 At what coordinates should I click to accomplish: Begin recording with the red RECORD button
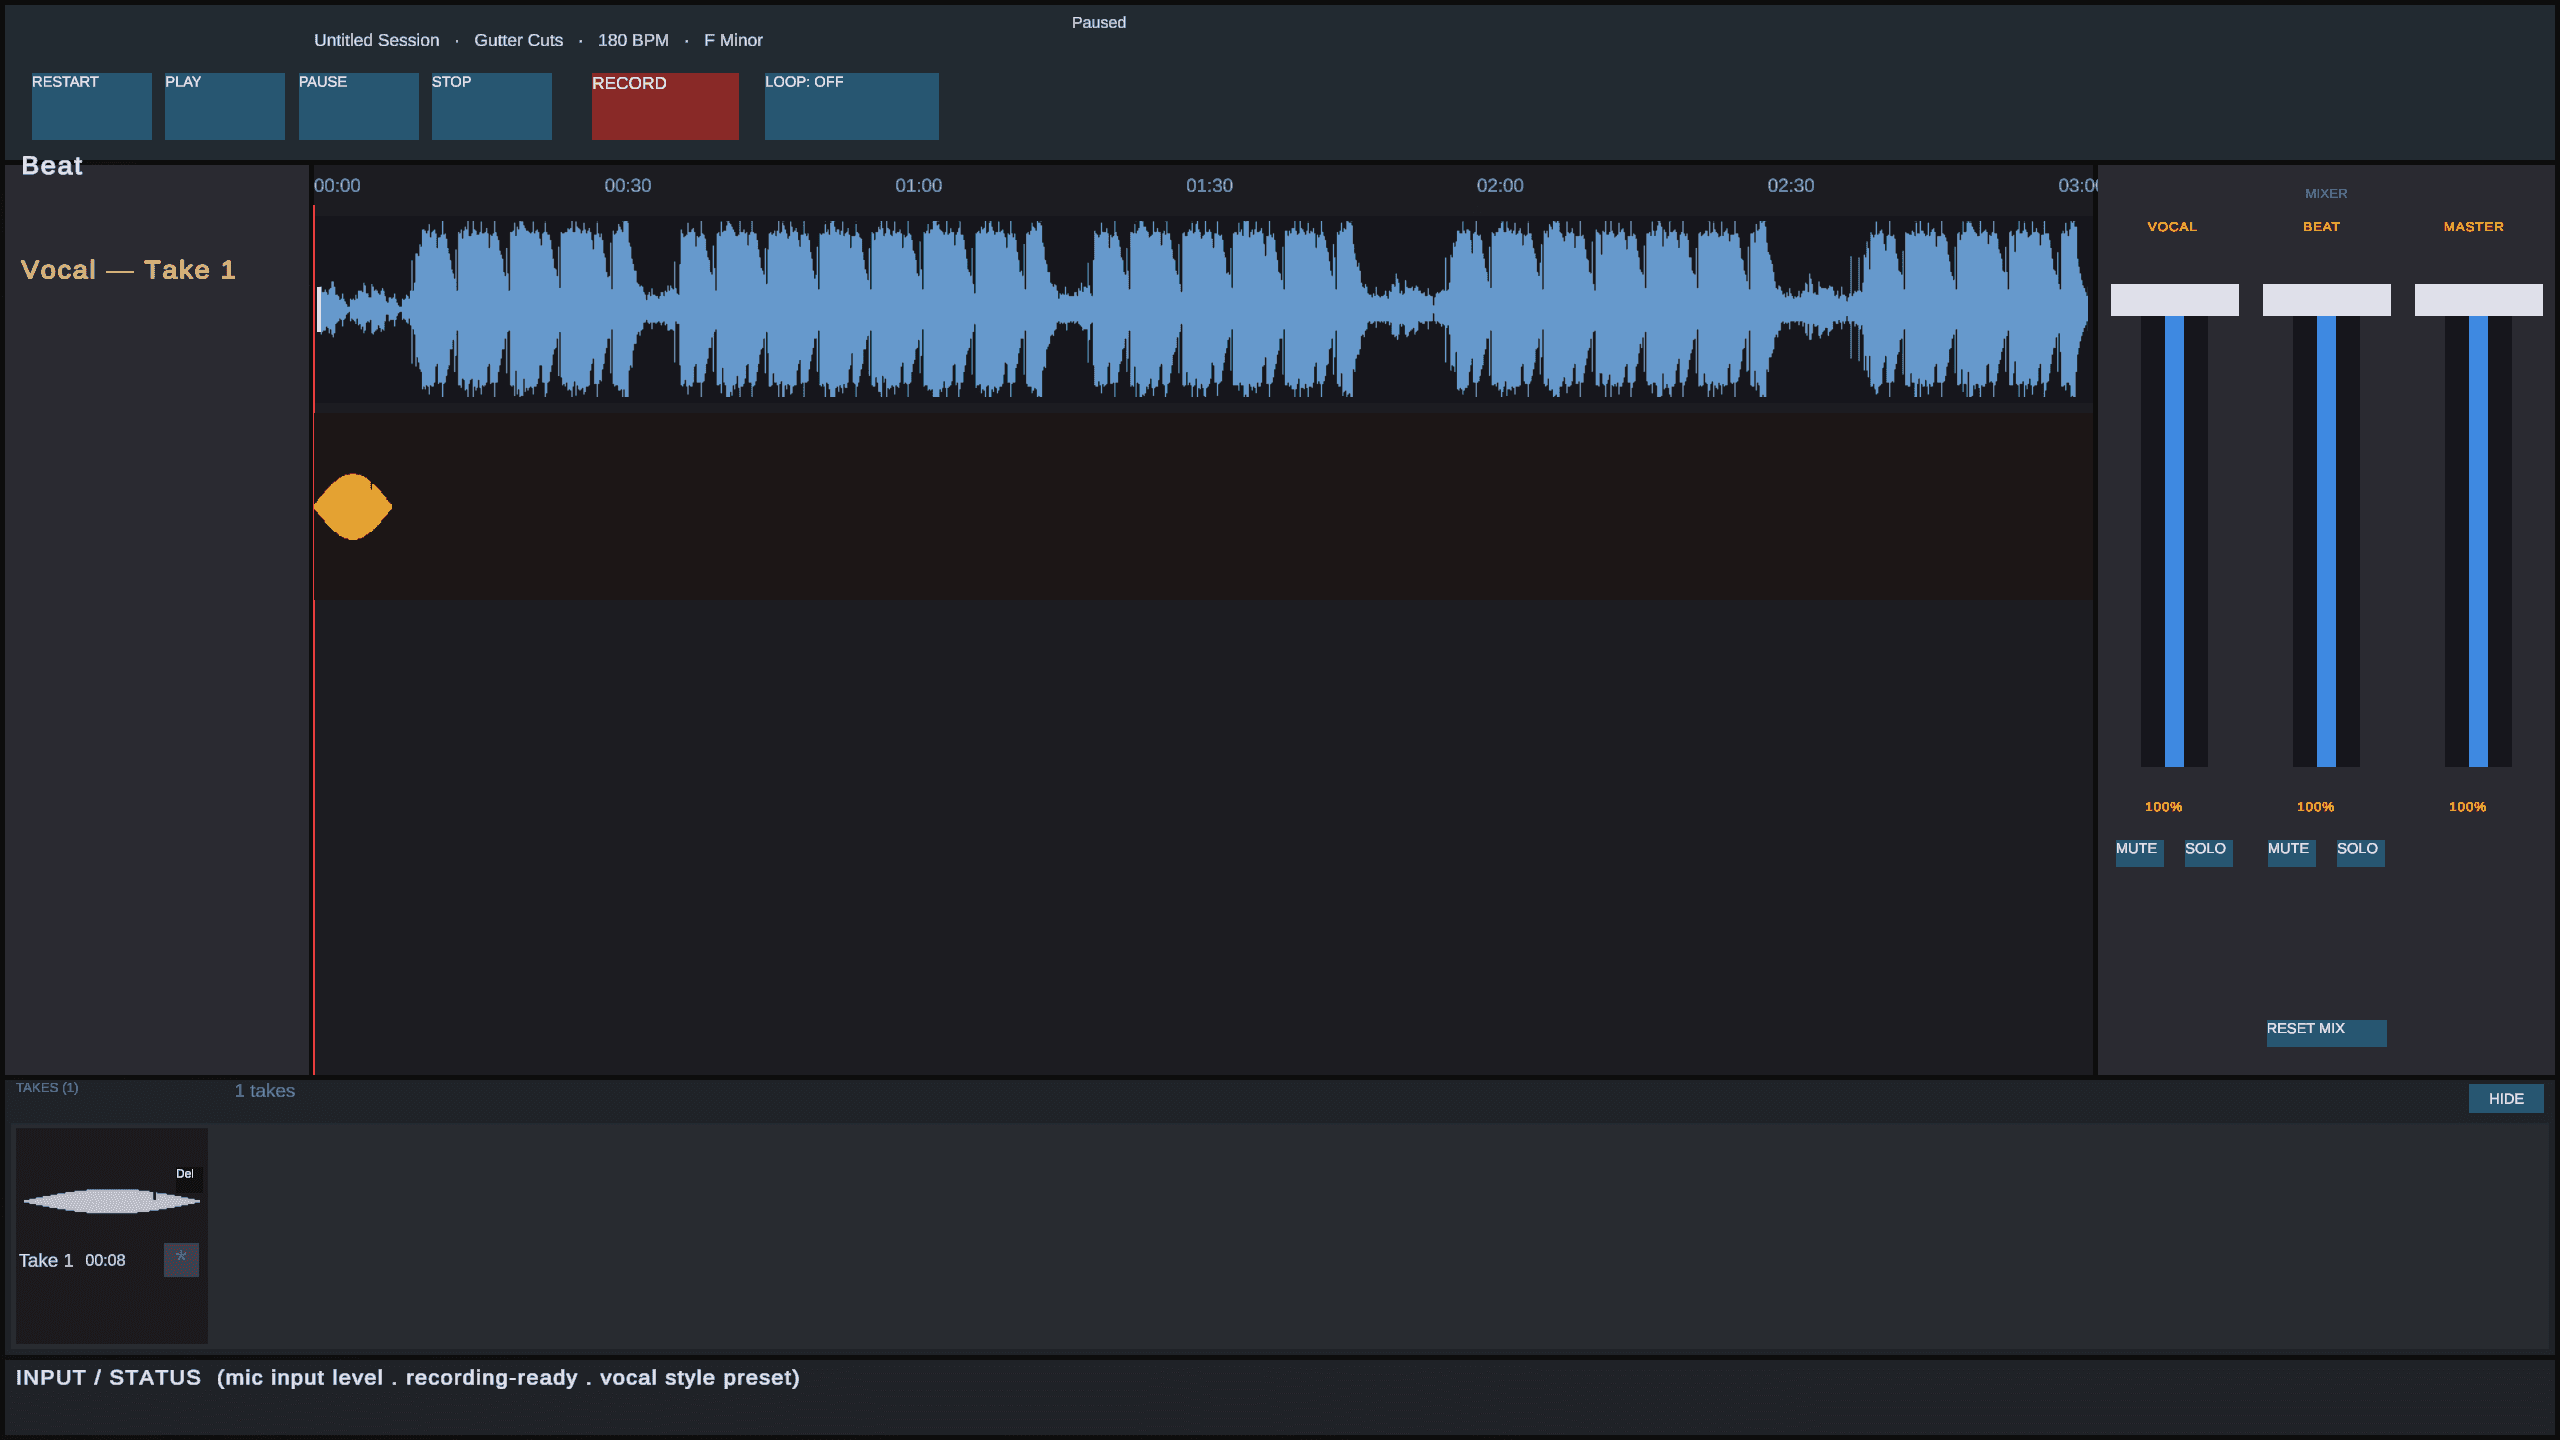point(665,106)
